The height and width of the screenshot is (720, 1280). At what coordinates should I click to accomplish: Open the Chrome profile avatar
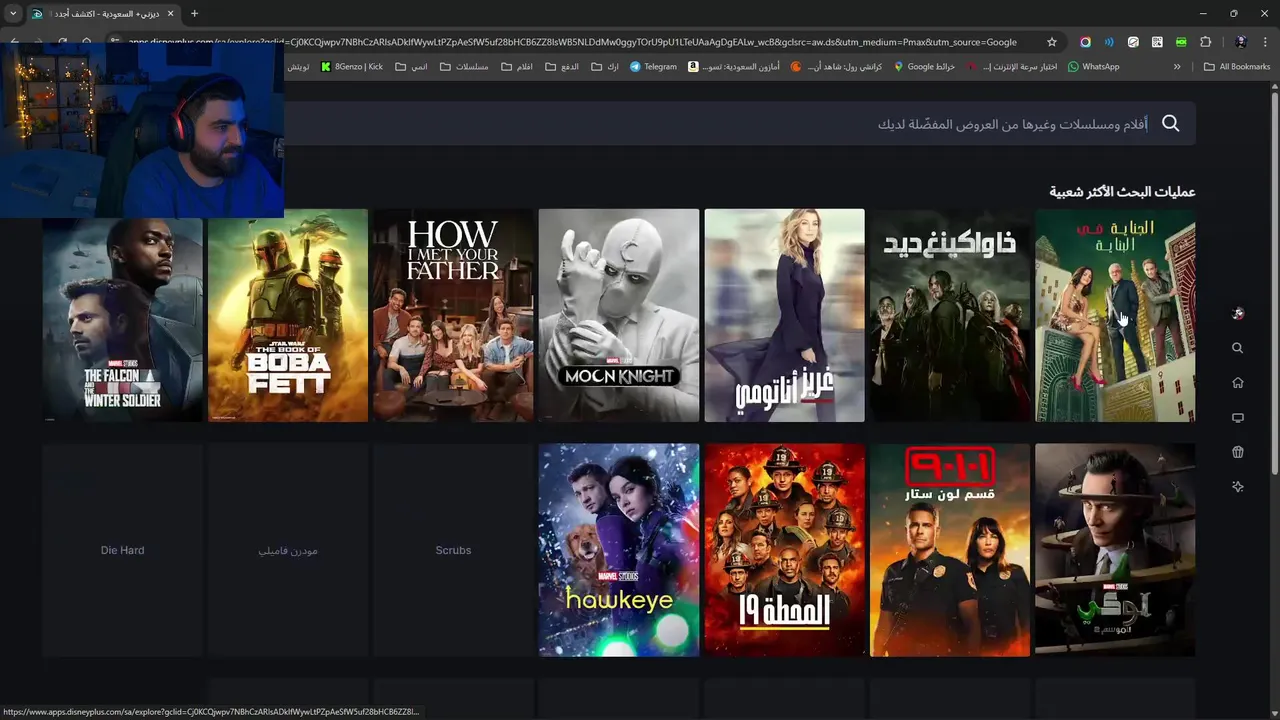tap(1241, 42)
